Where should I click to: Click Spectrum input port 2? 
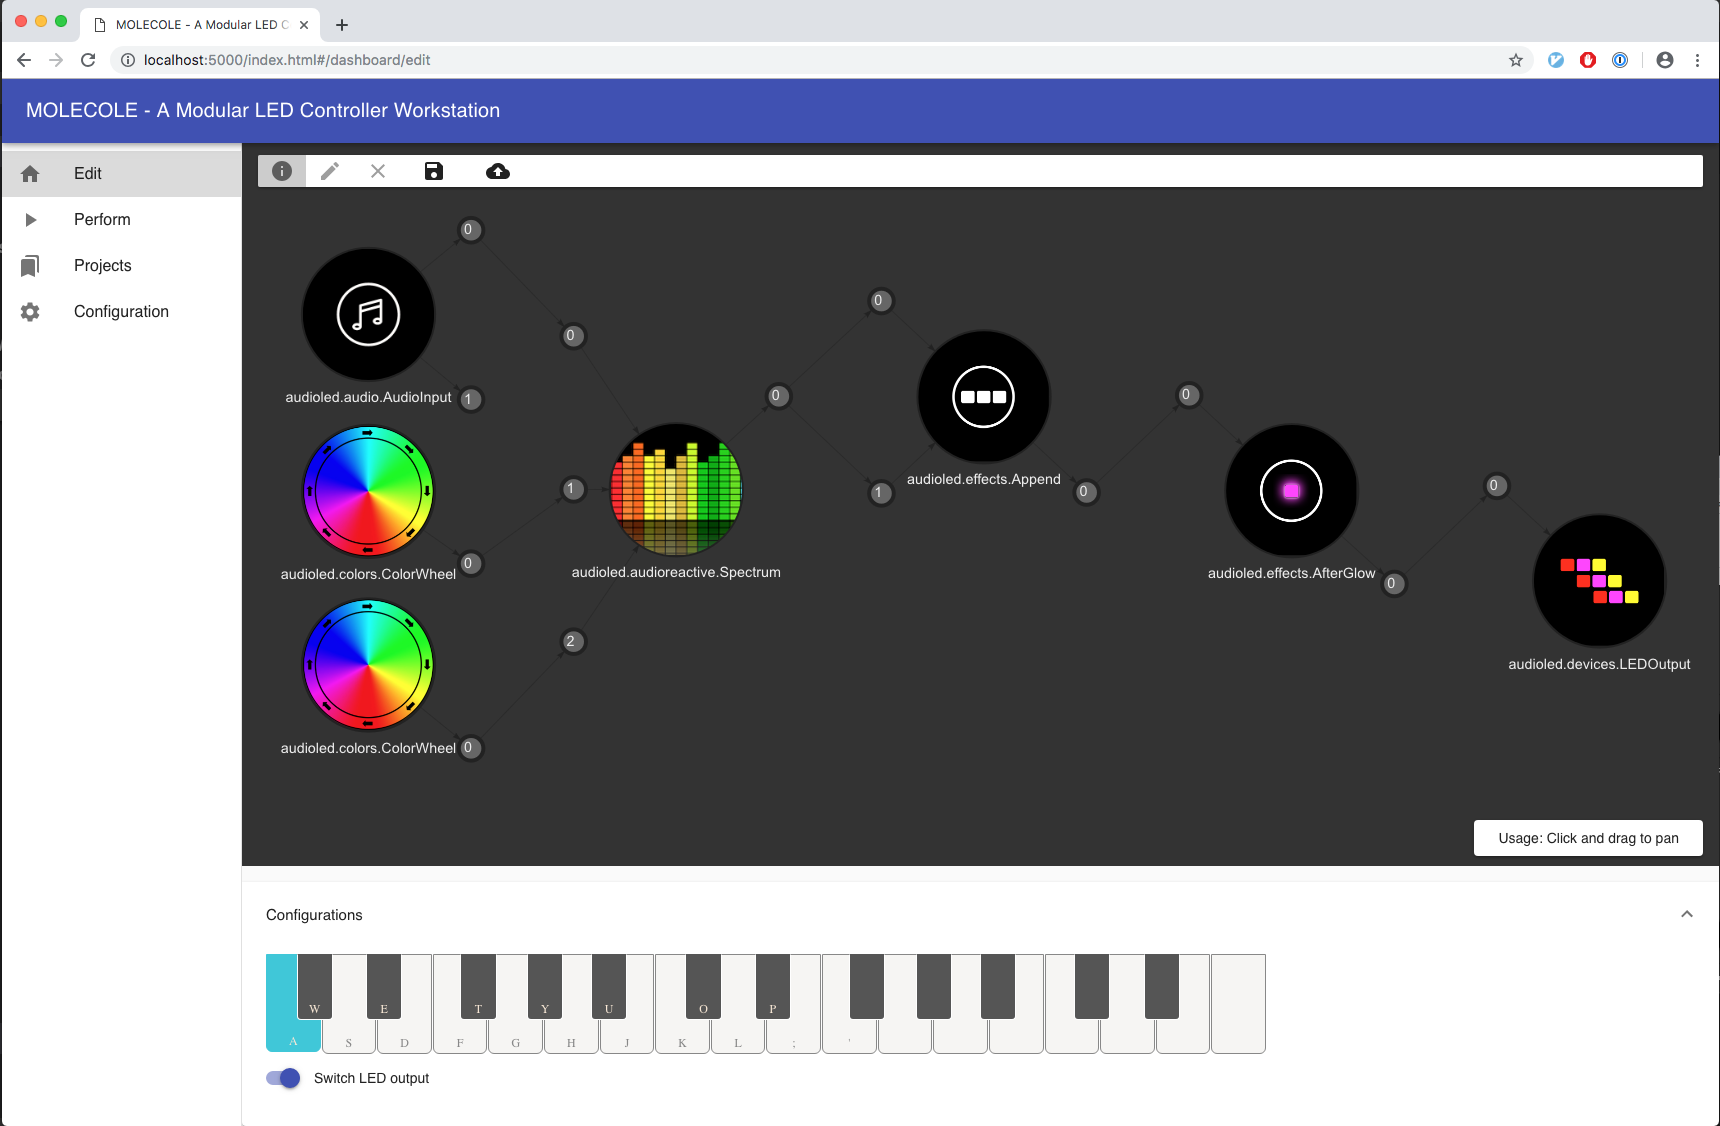(571, 642)
